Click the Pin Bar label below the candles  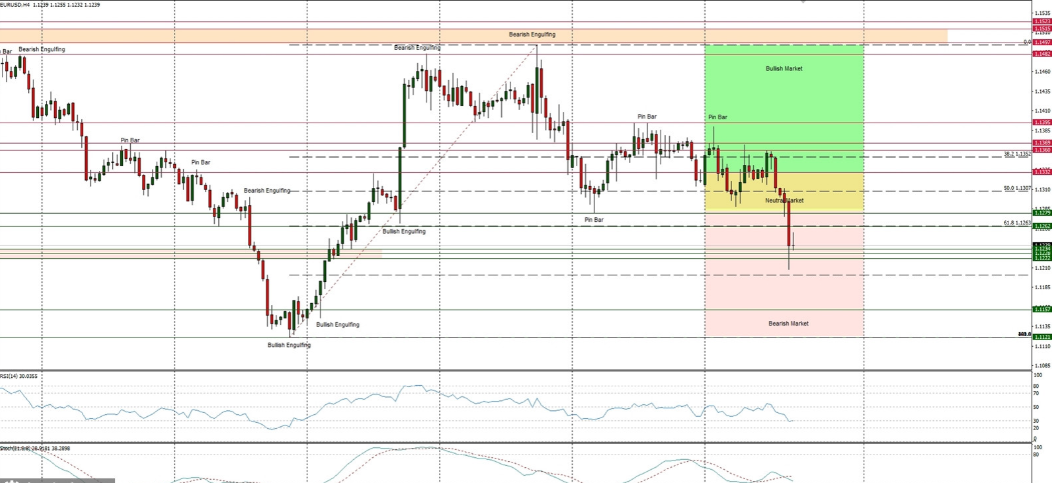pos(594,219)
